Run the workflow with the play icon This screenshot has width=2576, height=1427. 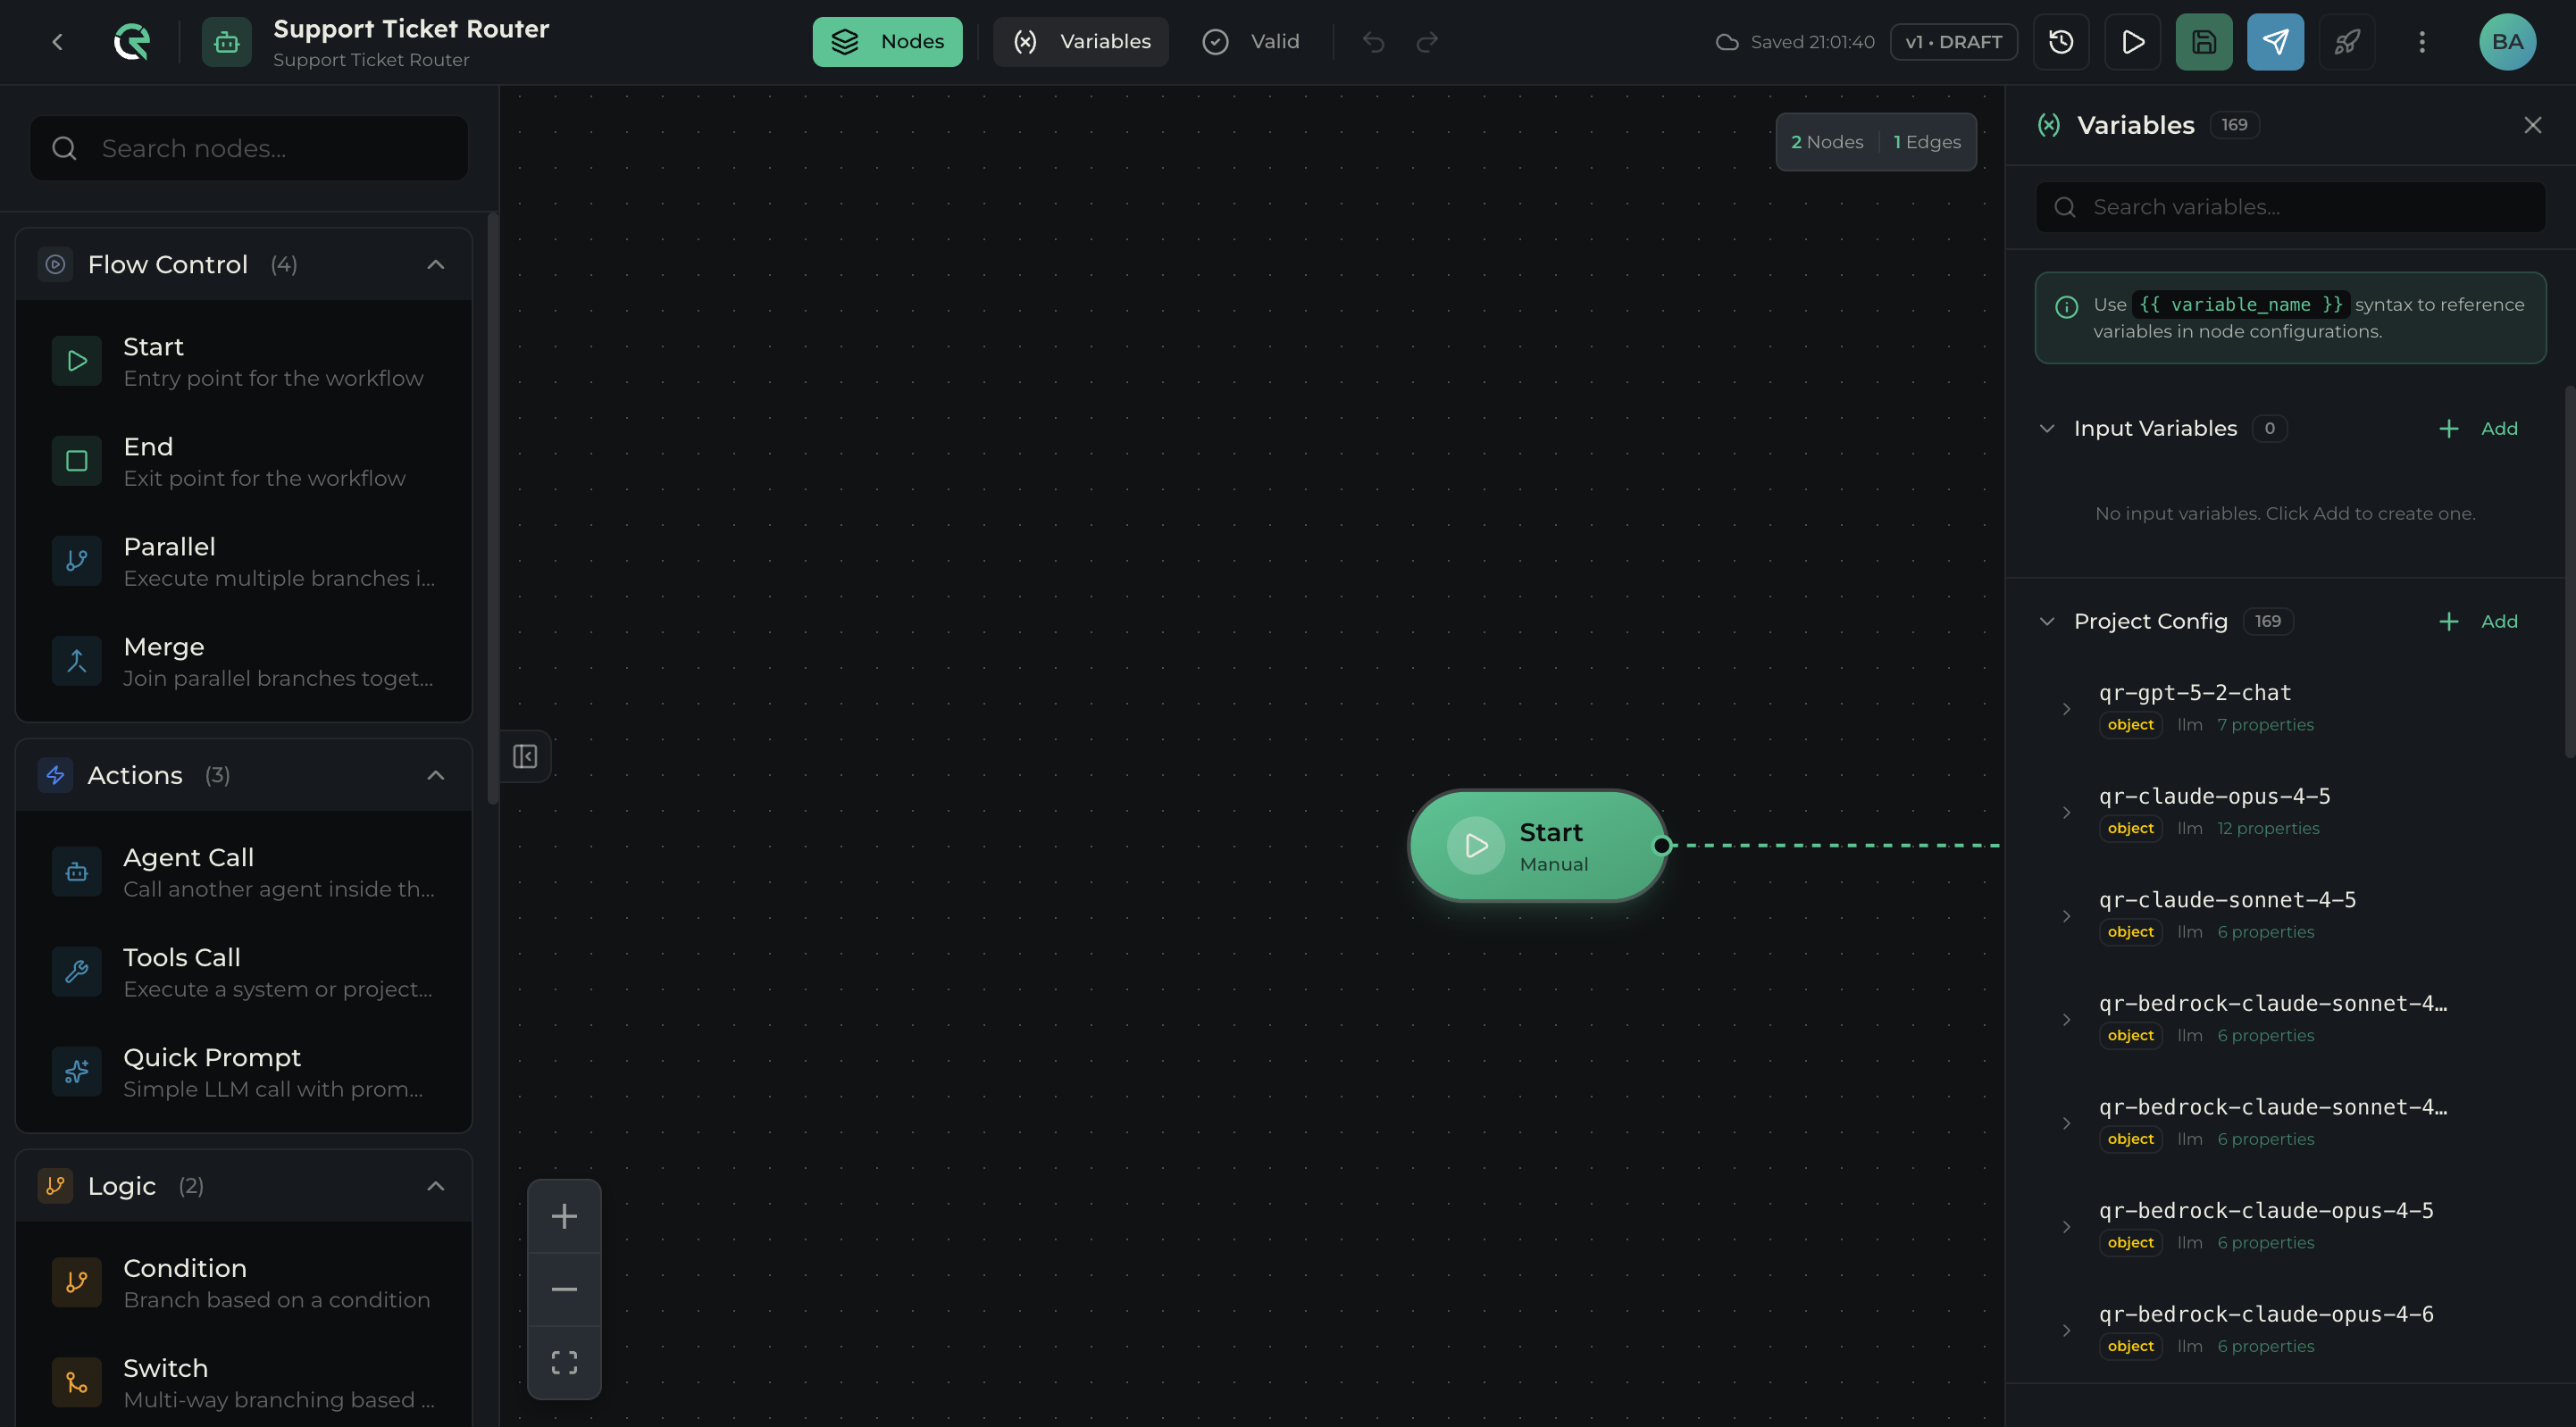2132,42
